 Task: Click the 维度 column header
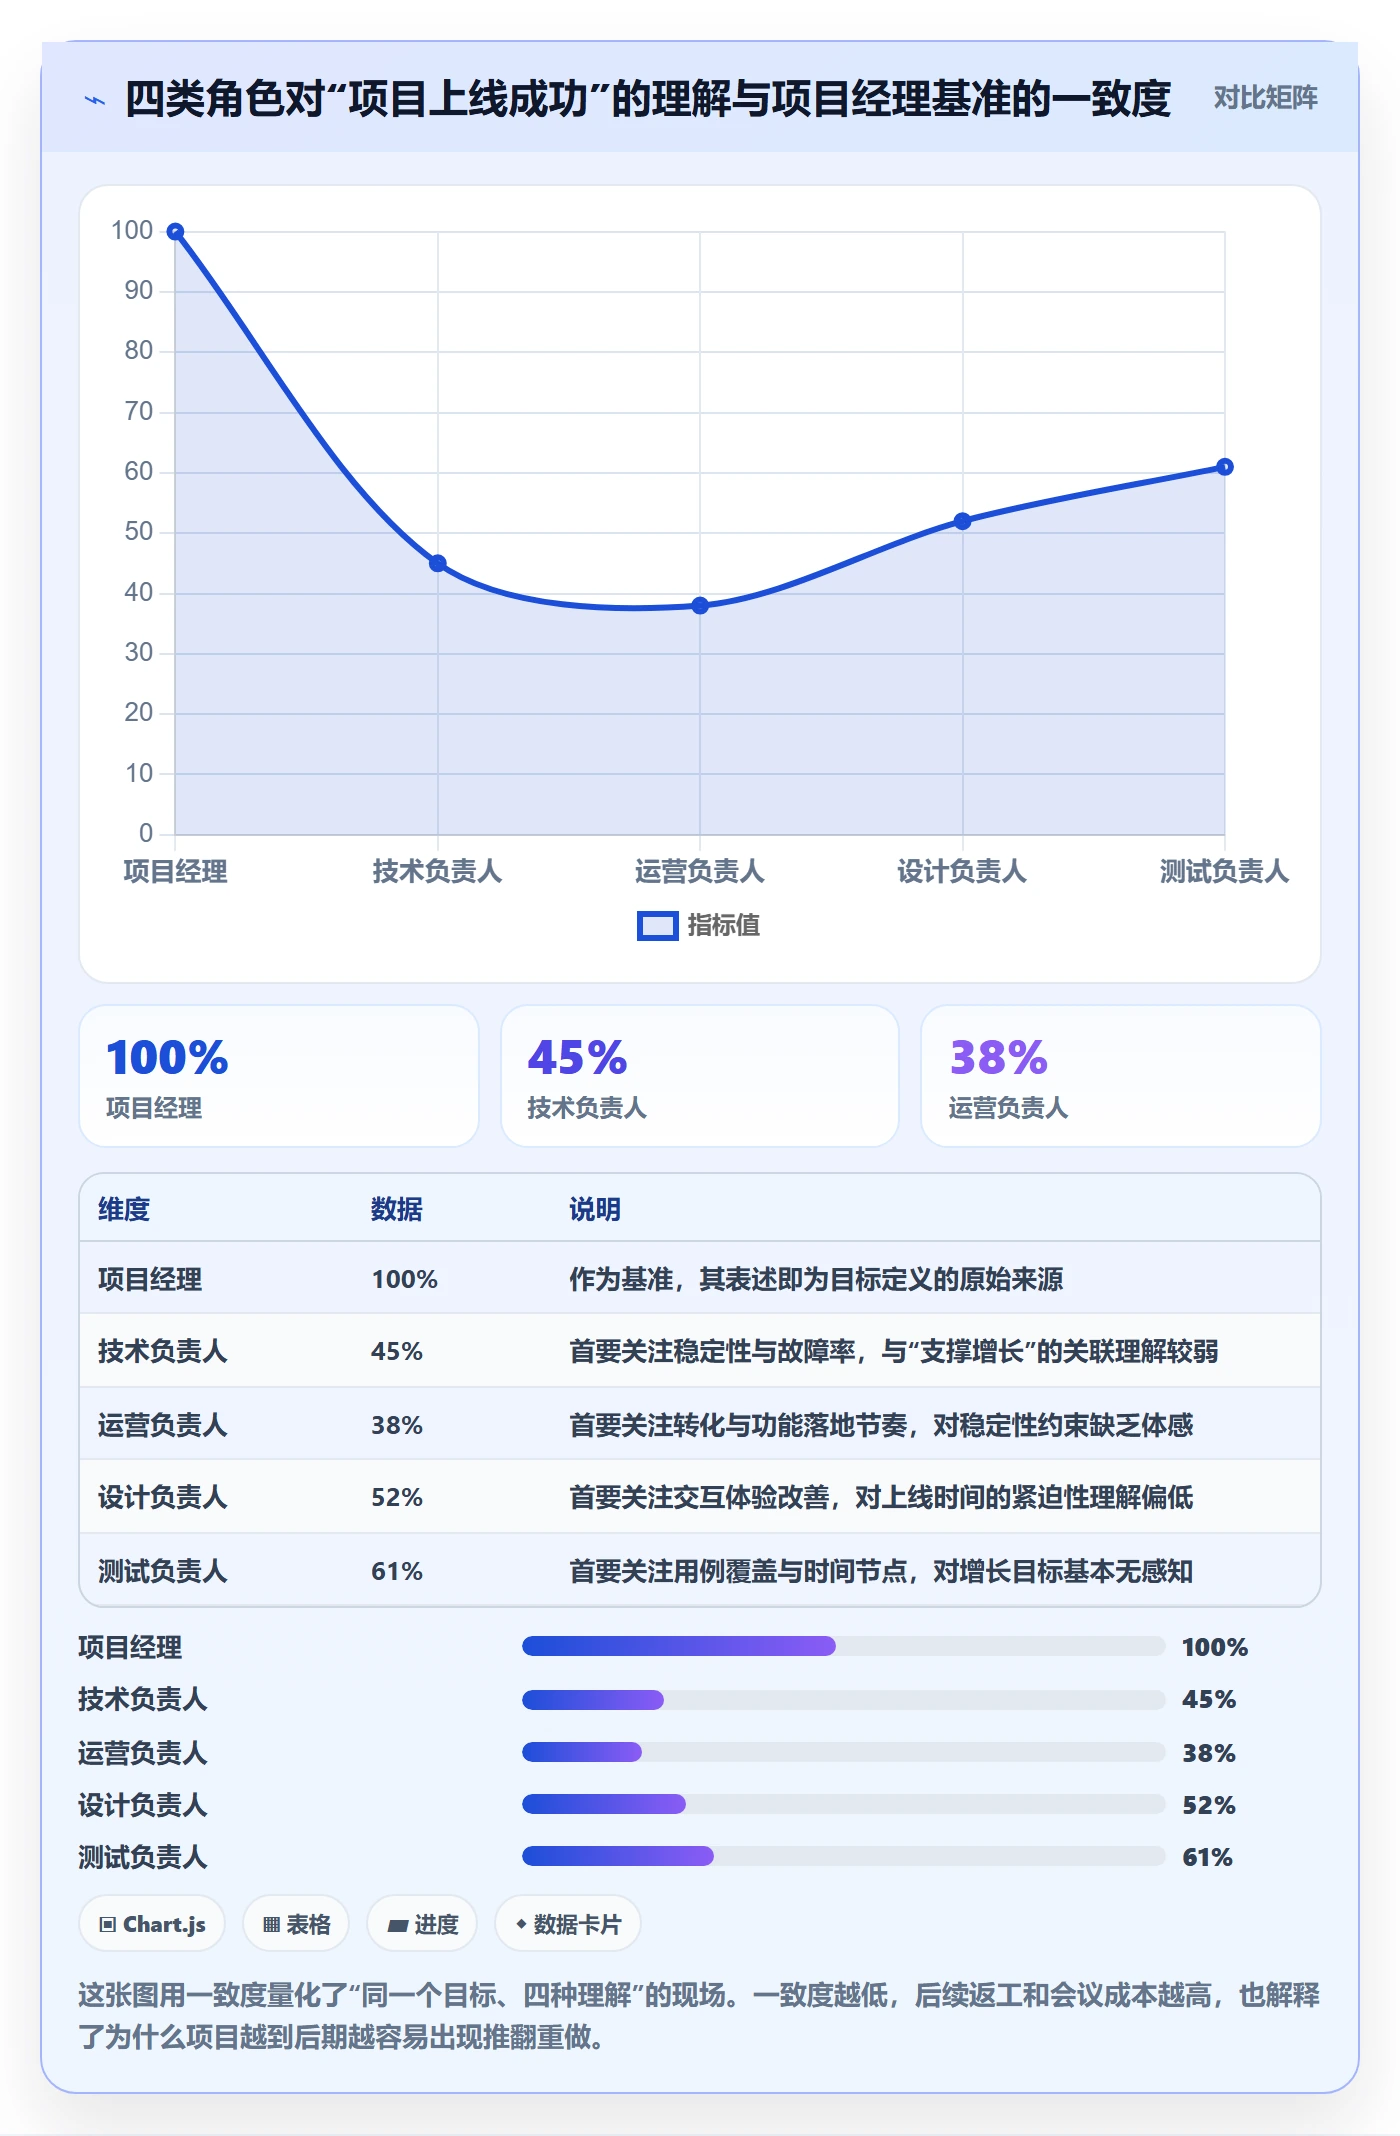tap(124, 1209)
